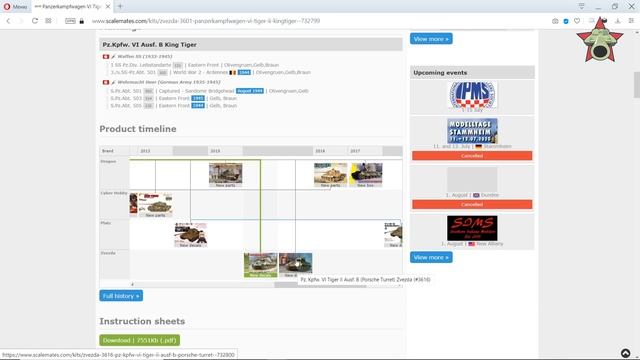
Task: Close the Panzerkampfwagen browser tab
Action: point(108,7)
